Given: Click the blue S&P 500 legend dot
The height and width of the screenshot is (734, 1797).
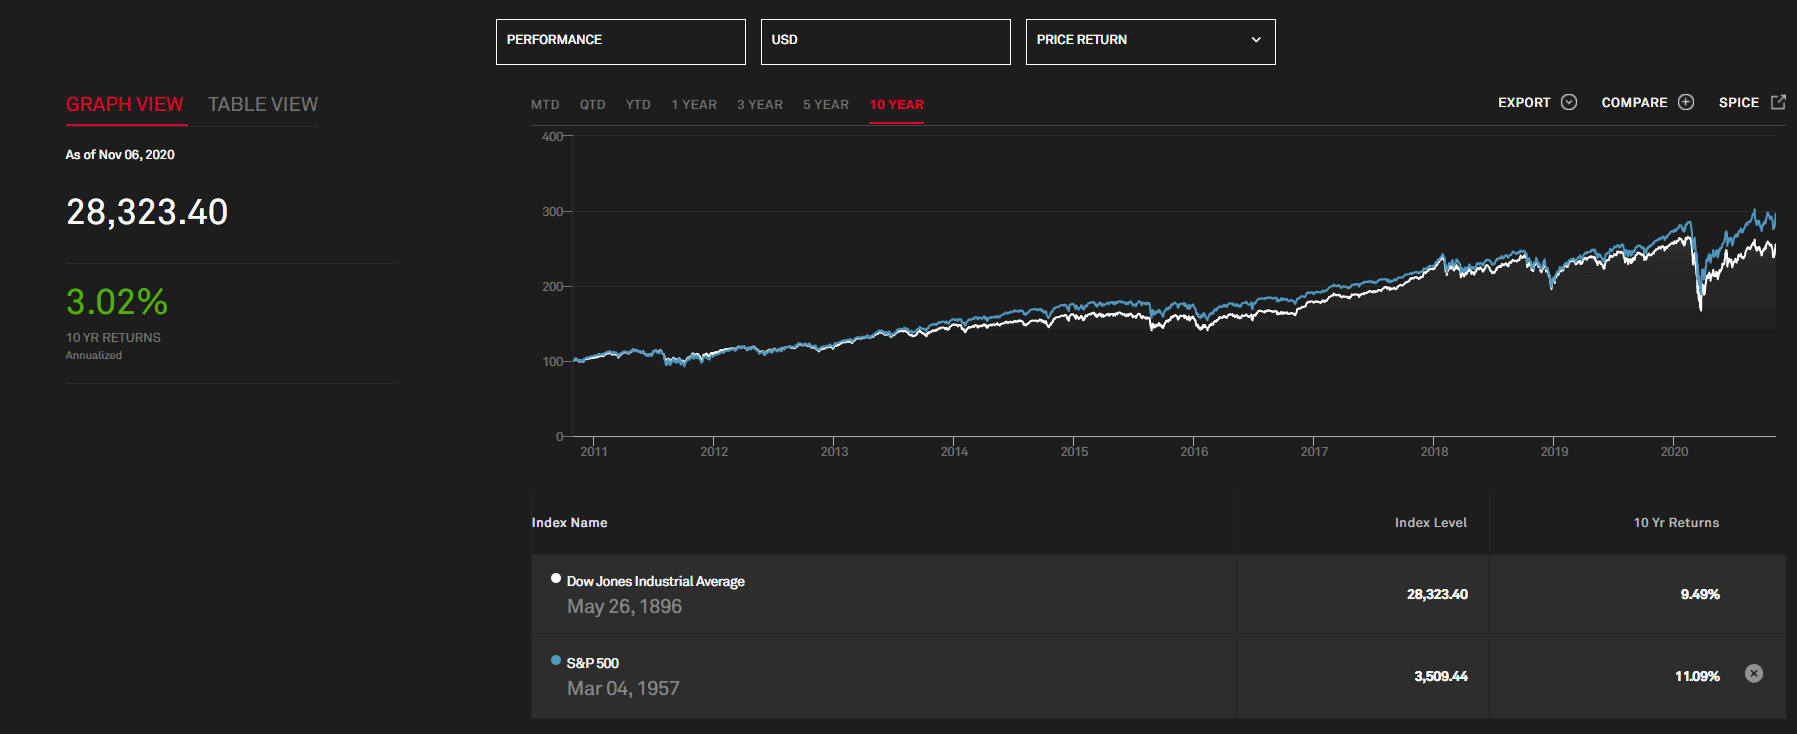Looking at the screenshot, I should pos(556,660).
